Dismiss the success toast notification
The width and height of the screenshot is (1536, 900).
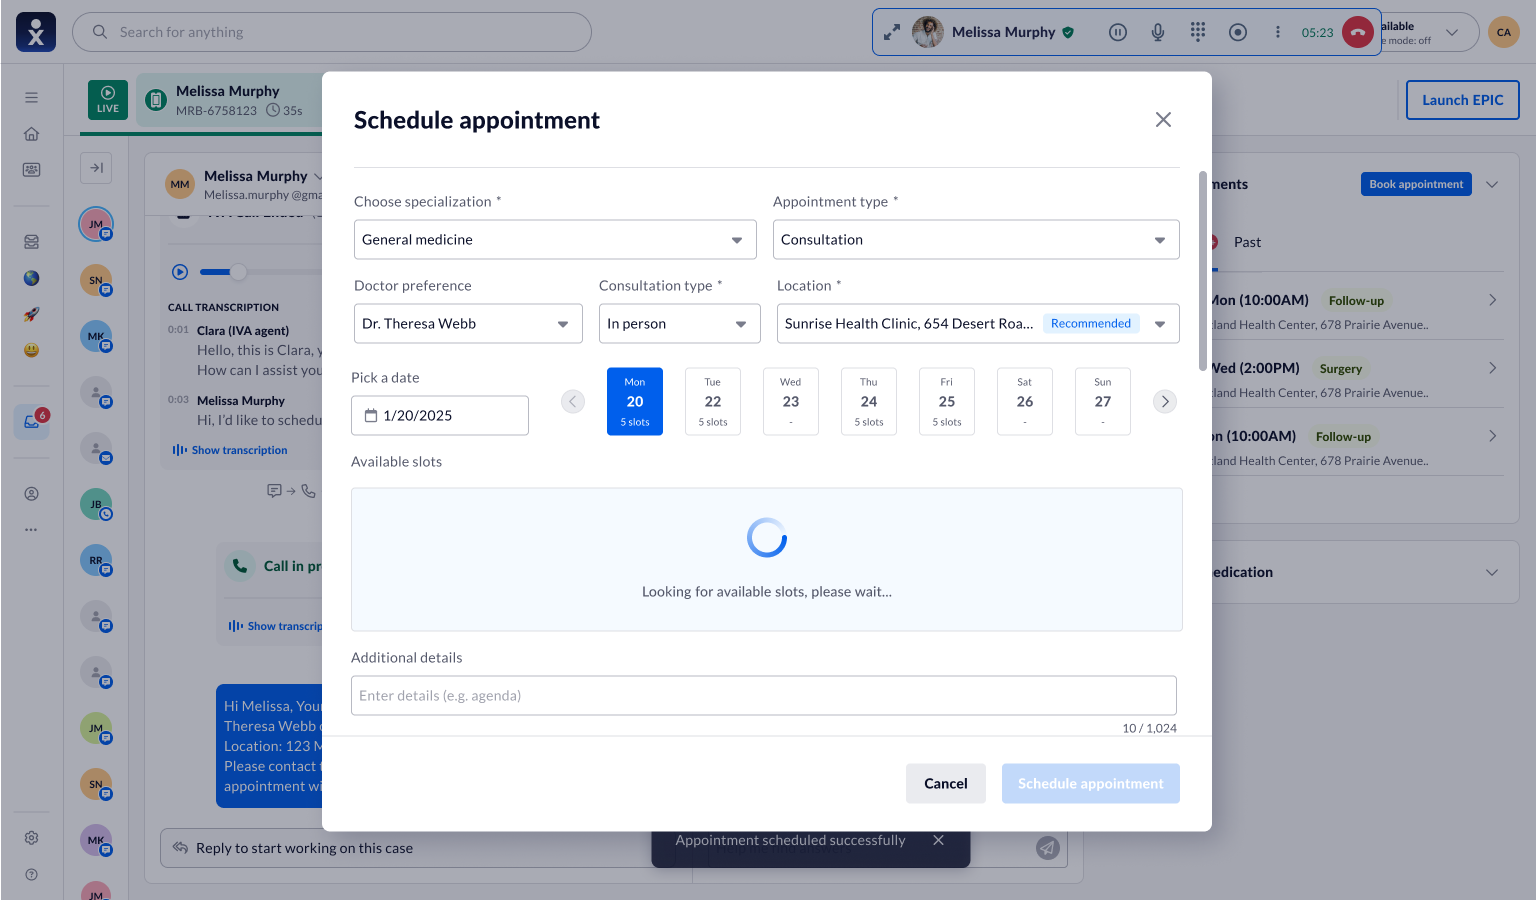click(x=938, y=841)
